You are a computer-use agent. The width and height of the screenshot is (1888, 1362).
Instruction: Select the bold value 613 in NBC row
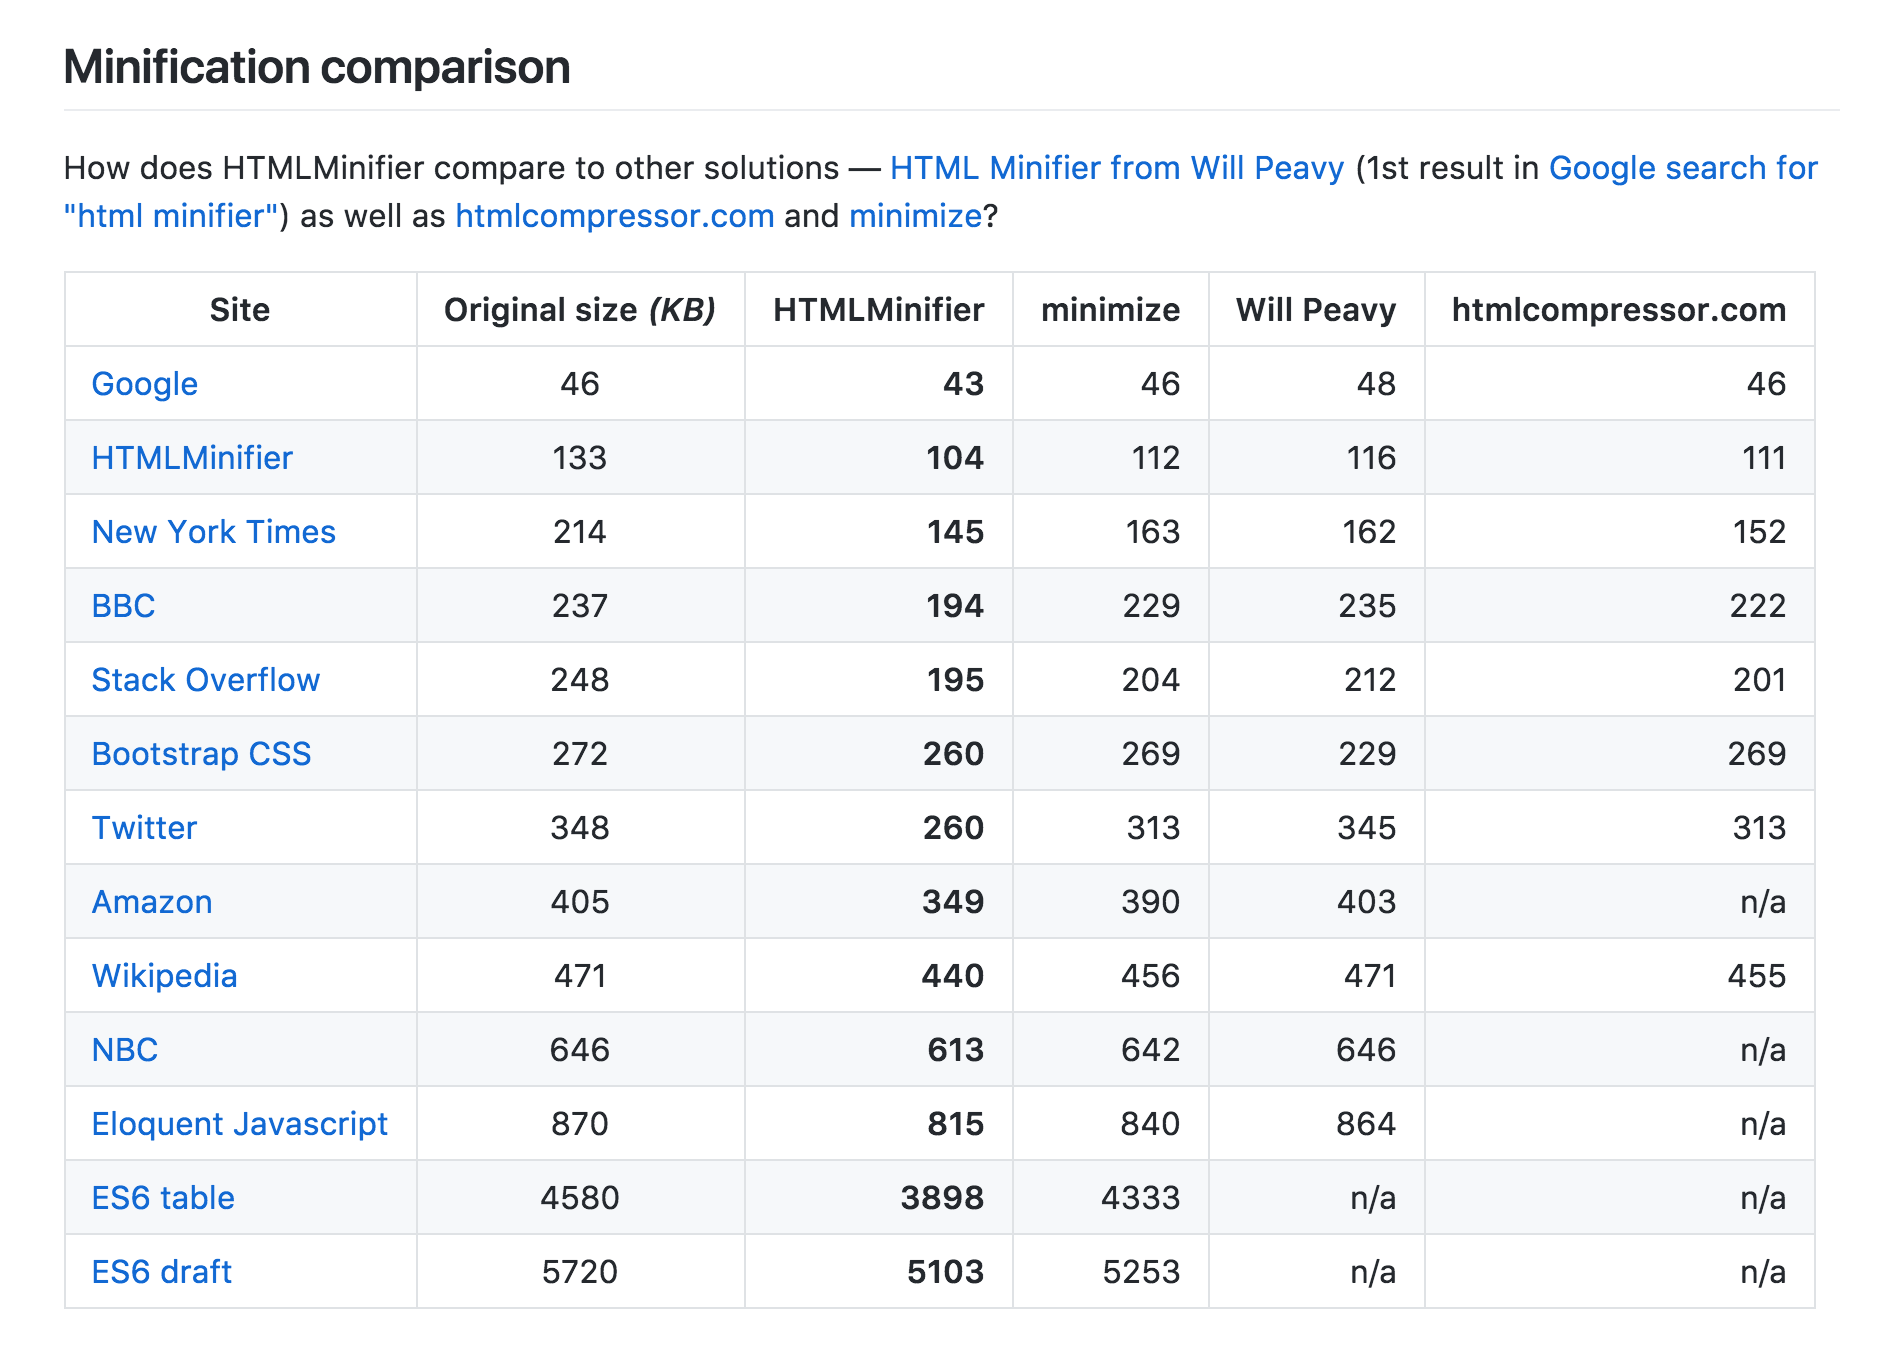(956, 1050)
